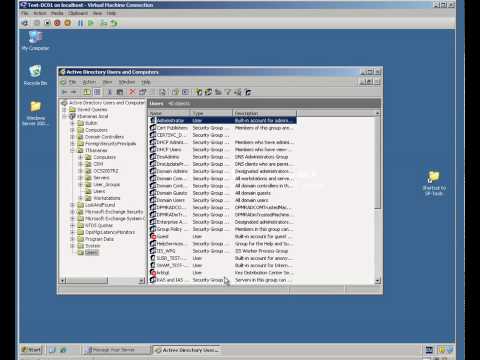The width and height of the screenshot is (480, 360).
Task: Click the Refresh toolbar icon in ADUC
Action: 163,92
